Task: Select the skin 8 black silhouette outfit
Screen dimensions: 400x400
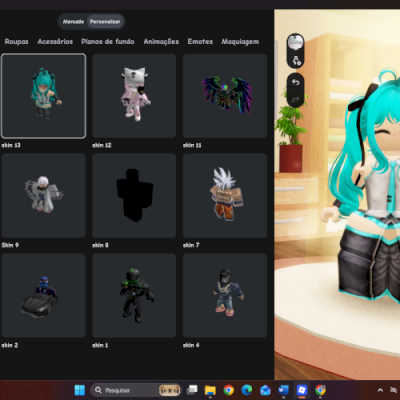Action: click(134, 196)
